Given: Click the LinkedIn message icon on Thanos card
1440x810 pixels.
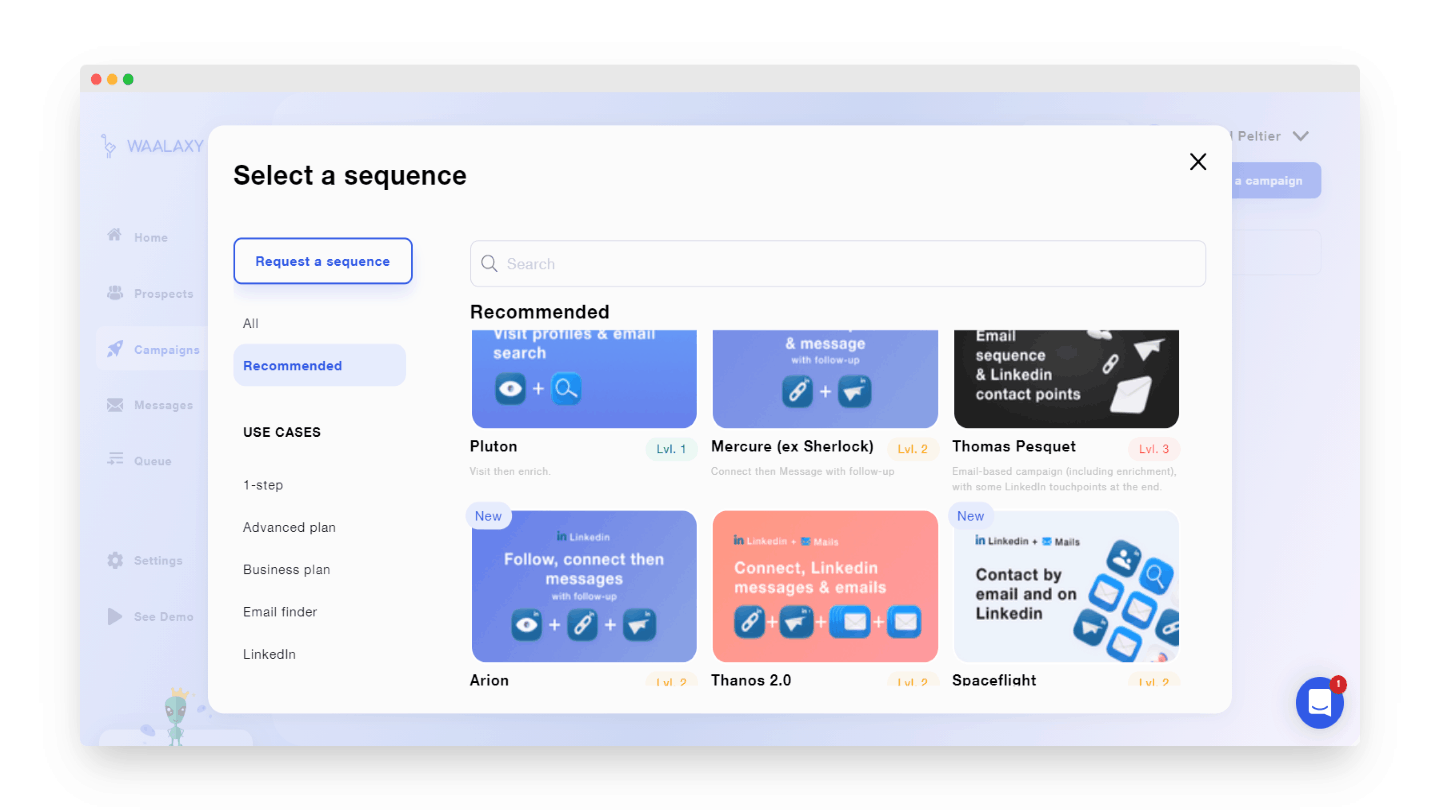Looking at the screenshot, I should click(x=797, y=621).
